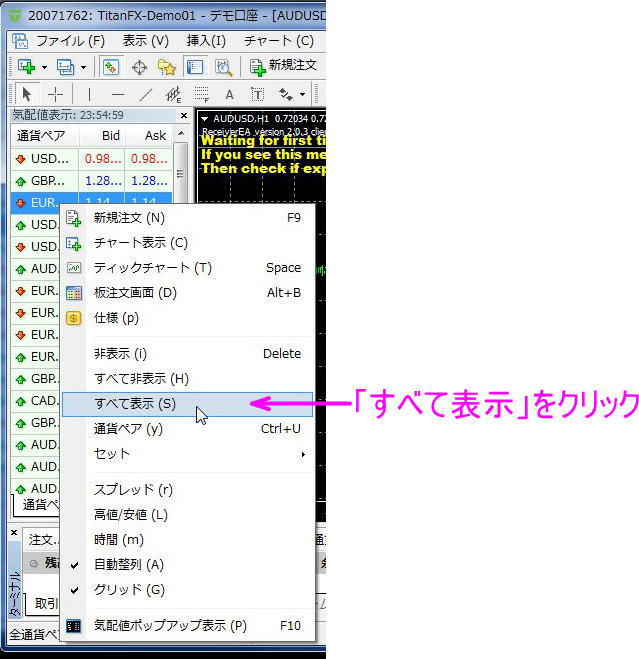Screen dimensions: 639x659
Task: Select the text label T tool
Action: (x=257, y=94)
